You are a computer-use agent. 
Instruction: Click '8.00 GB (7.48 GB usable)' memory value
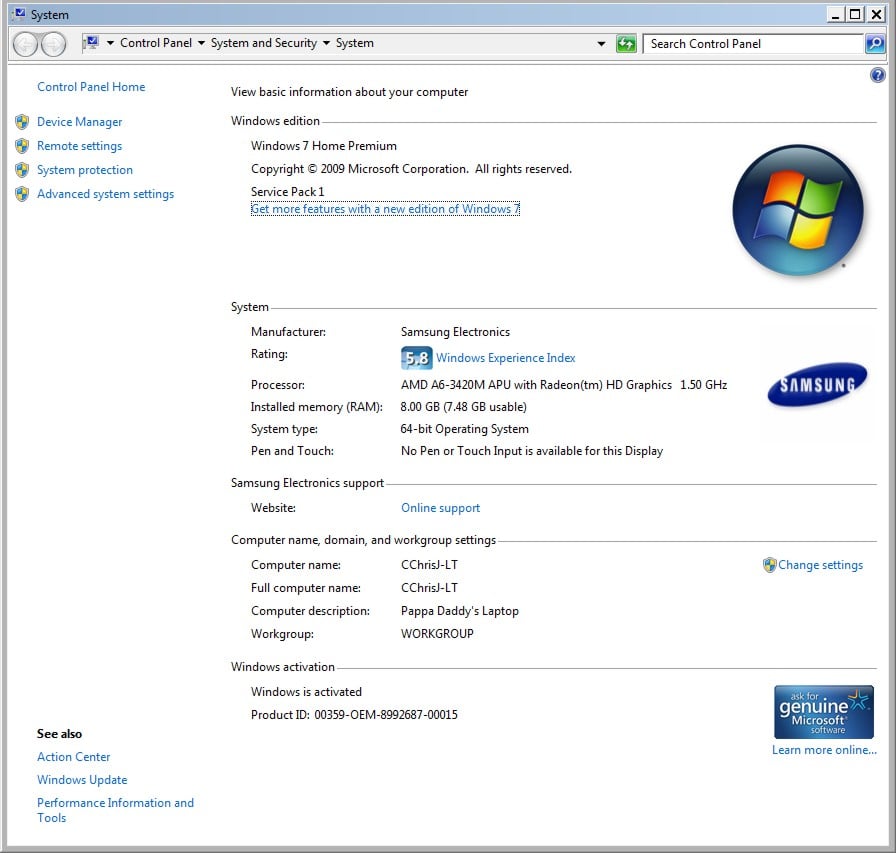click(x=463, y=407)
